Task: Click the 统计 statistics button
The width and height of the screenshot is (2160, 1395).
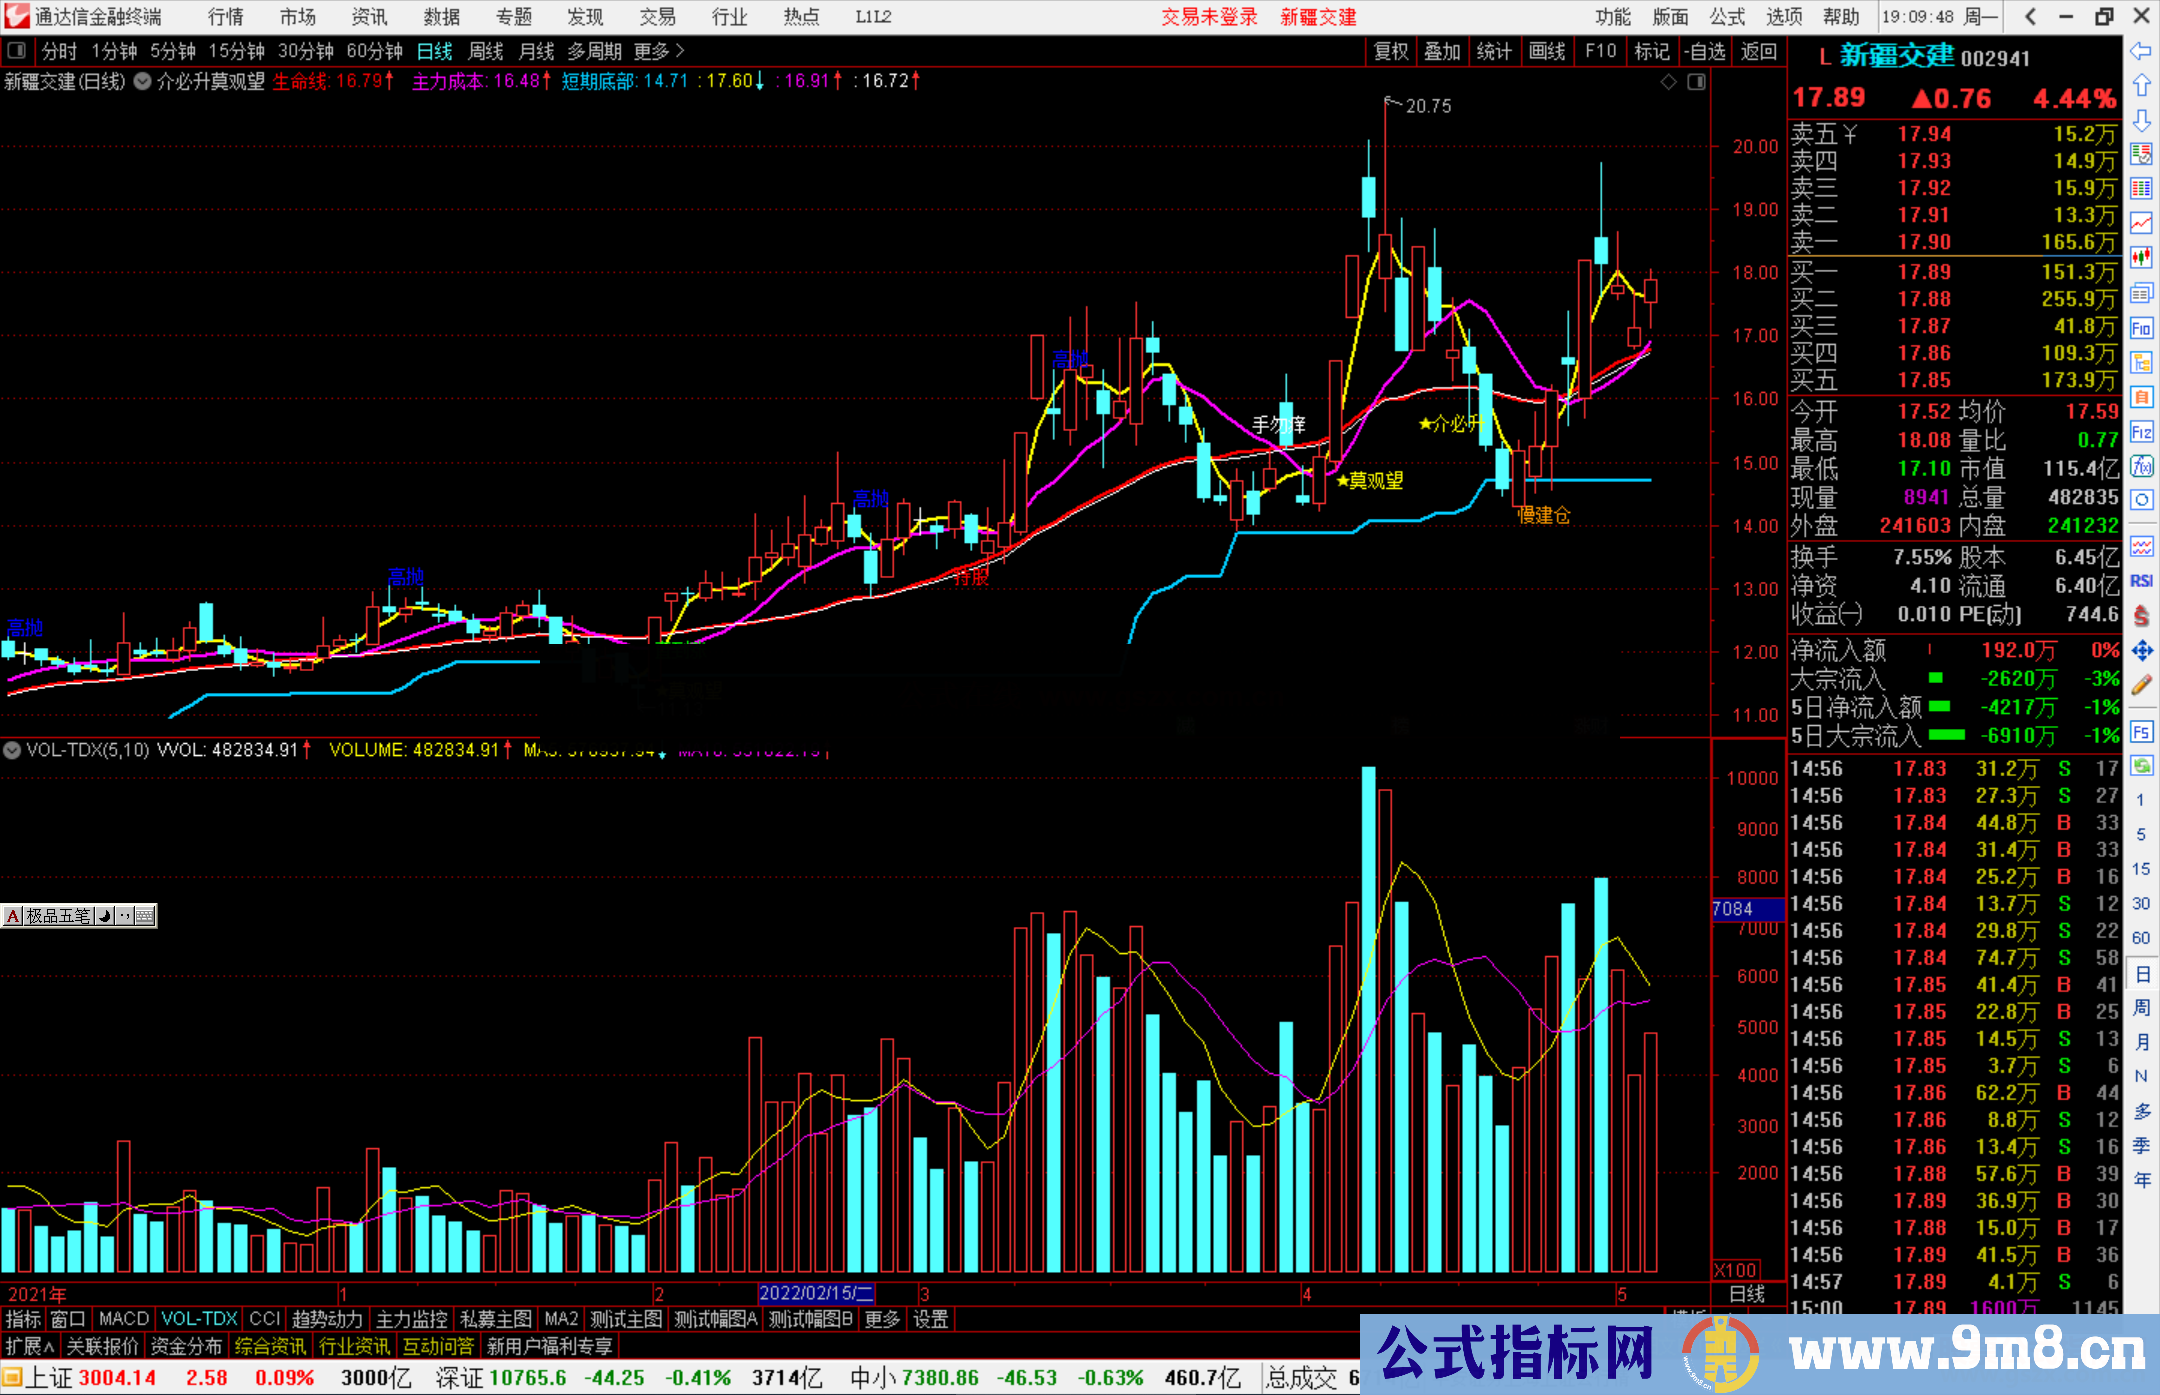Action: click(1495, 51)
